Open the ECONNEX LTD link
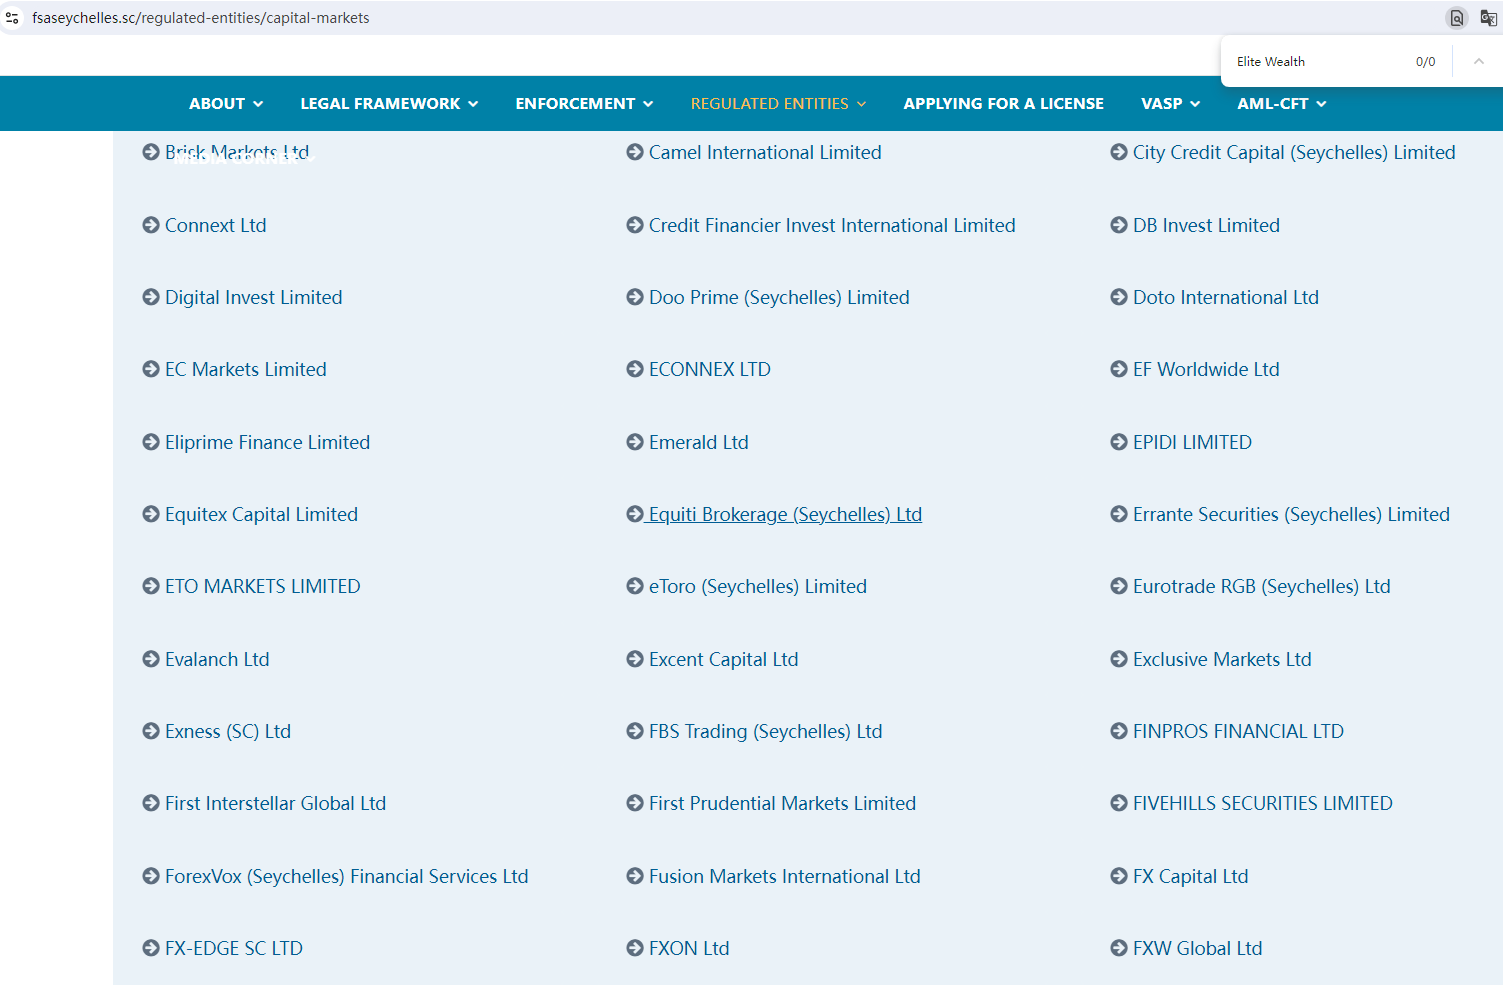The image size is (1503, 985). point(710,369)
